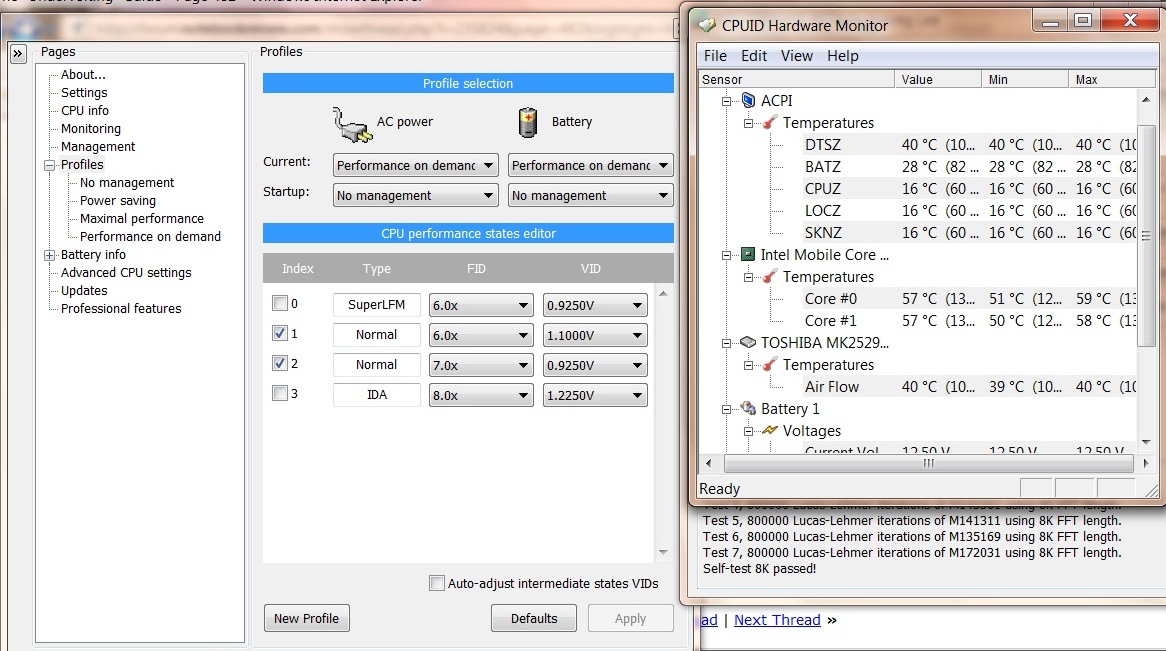Viewport: 1166px width, 651px height.
Task: Open AC power Current profile dropdown
Action: 415,165
